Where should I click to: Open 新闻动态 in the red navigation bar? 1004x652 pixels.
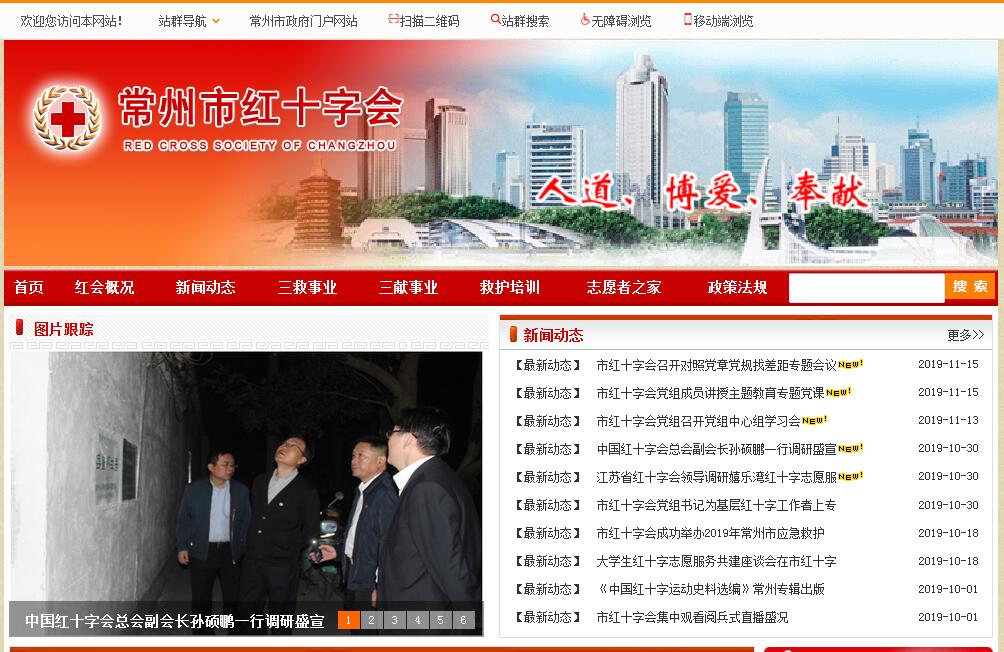(206, 288)
